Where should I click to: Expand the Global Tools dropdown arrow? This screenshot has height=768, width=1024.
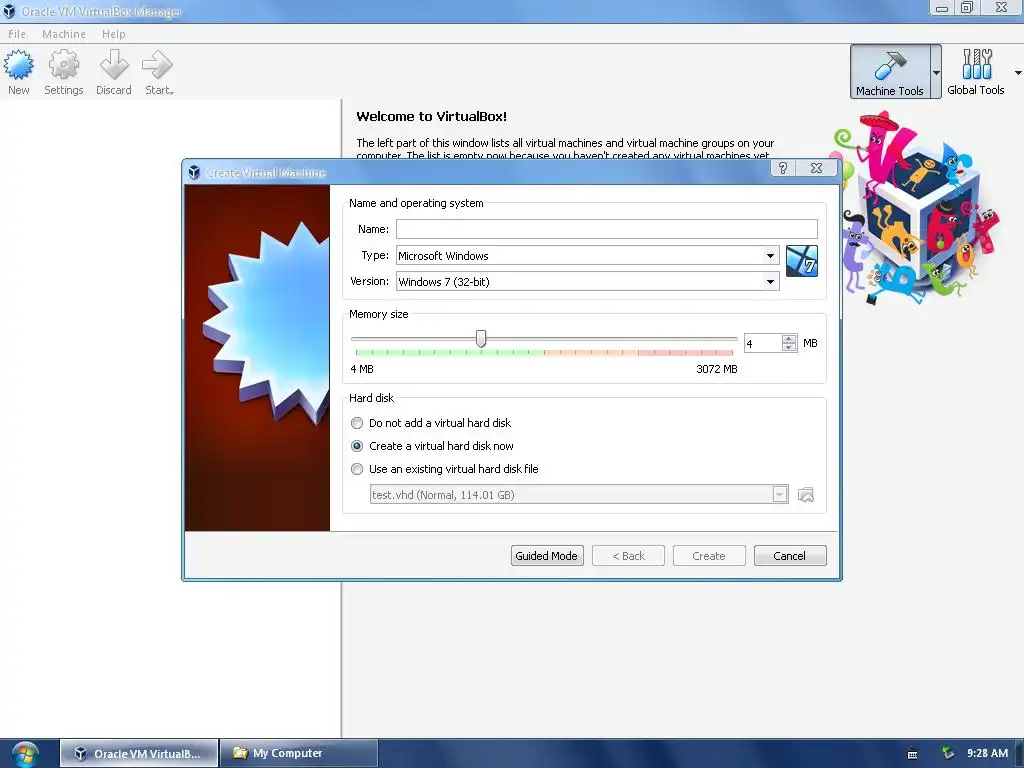[1017, 72]
